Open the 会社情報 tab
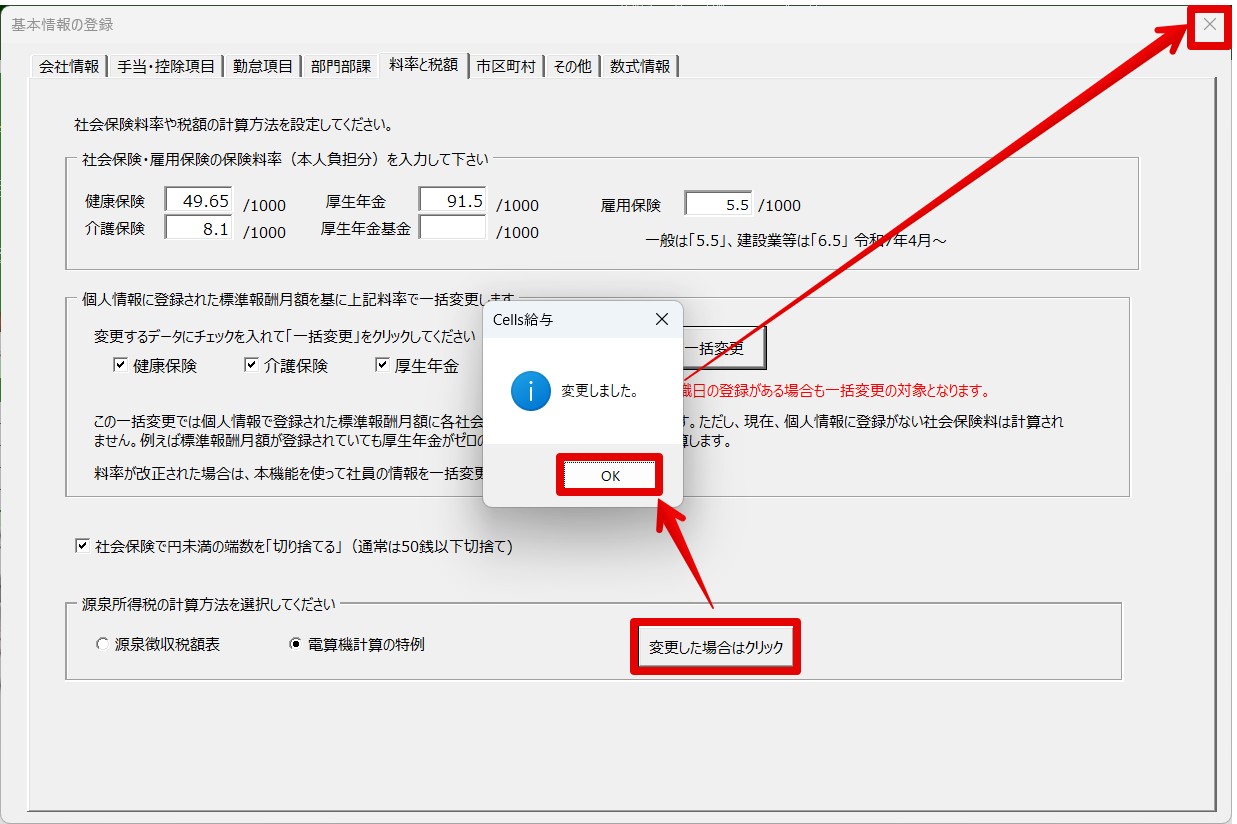This screenshot has width=1237, height=824. 69,67
